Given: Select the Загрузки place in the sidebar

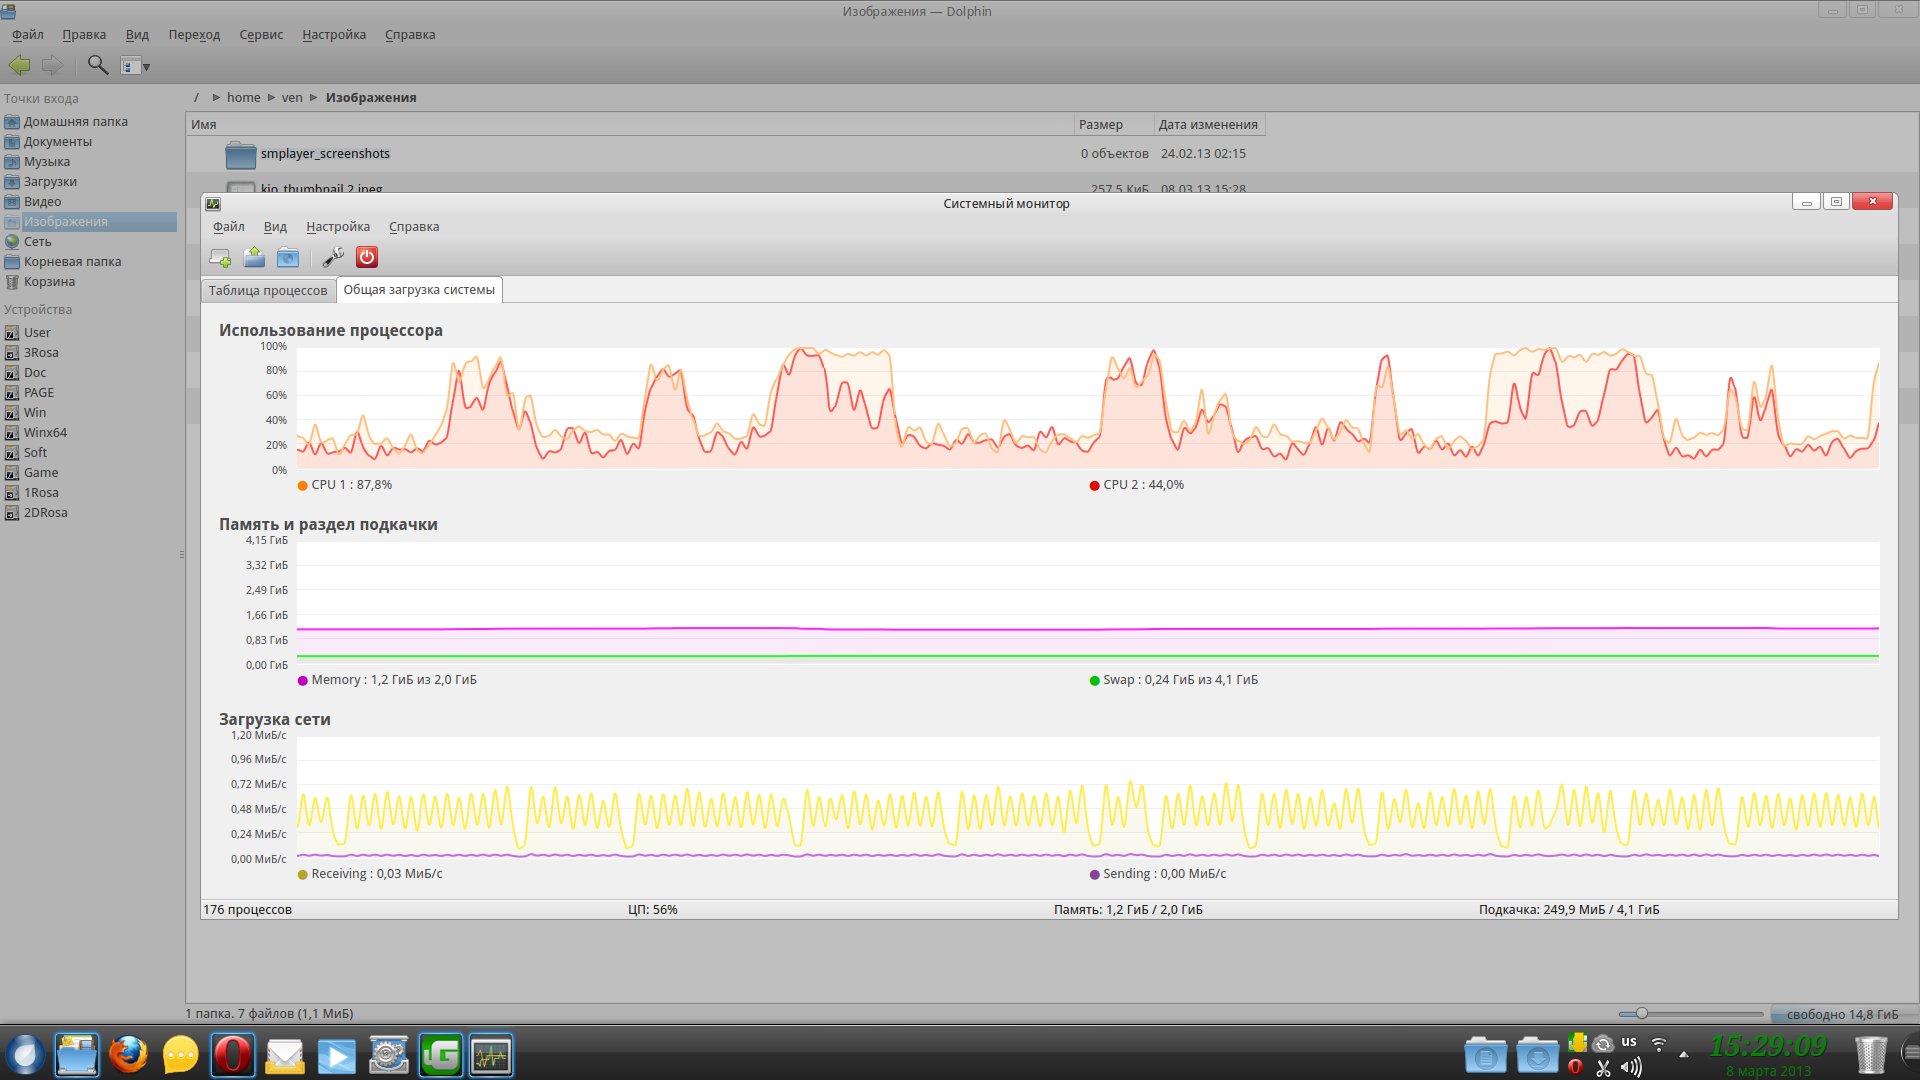Looking at the screenshot, I should click(x=50, y=182).
